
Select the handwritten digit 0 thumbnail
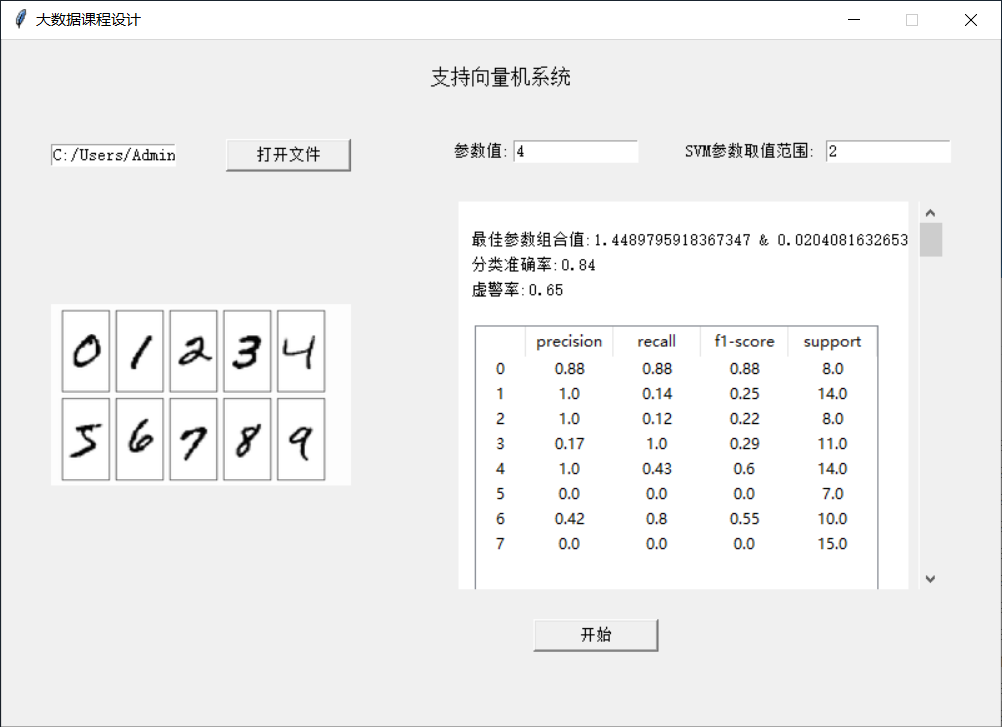coord(85,352)
